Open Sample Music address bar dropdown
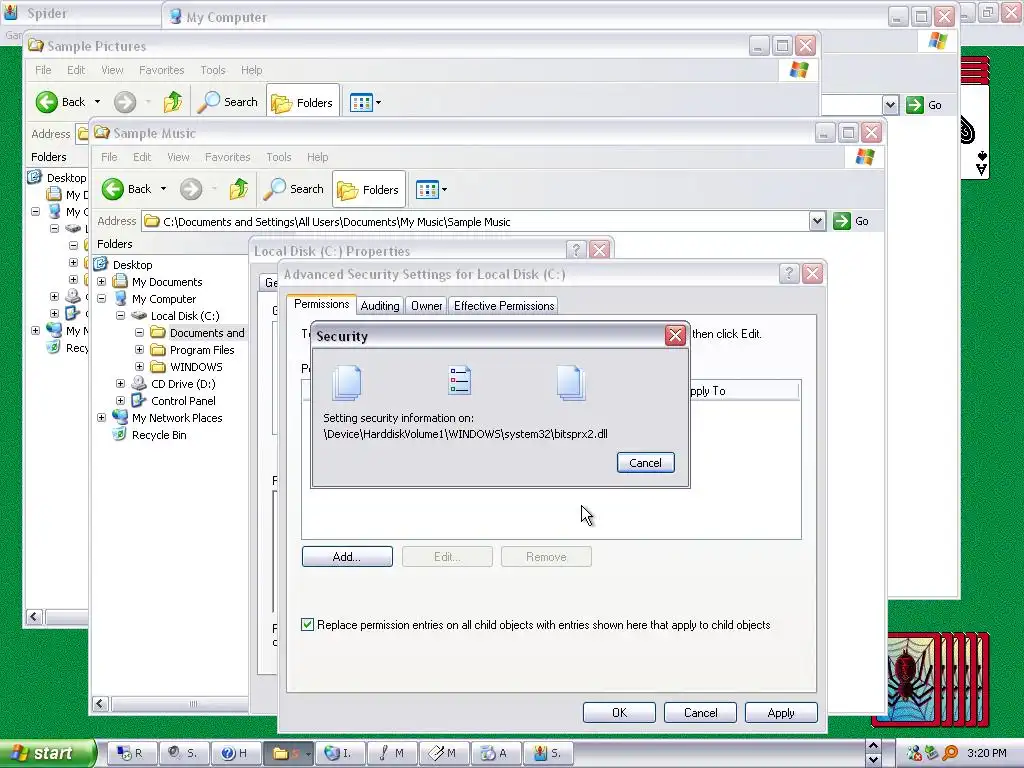 (817, 221)
